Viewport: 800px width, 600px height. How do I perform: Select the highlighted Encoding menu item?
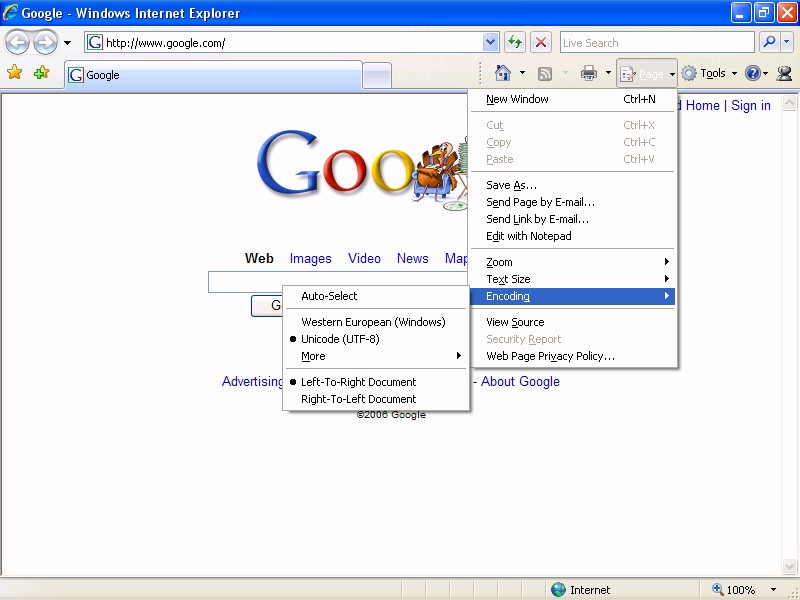point(572,296)
